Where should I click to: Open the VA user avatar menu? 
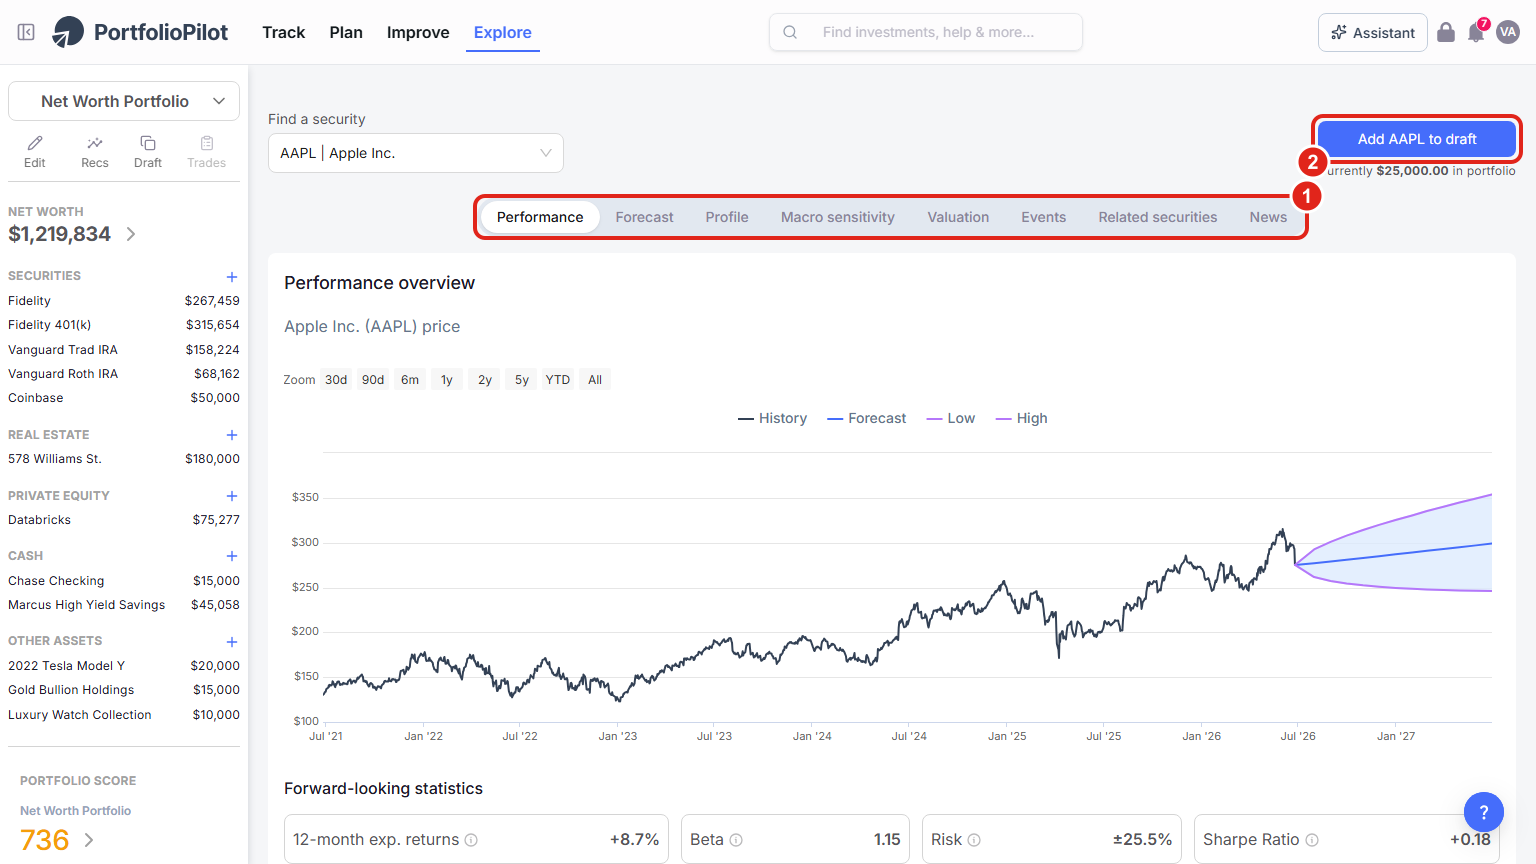[1508, 32]
